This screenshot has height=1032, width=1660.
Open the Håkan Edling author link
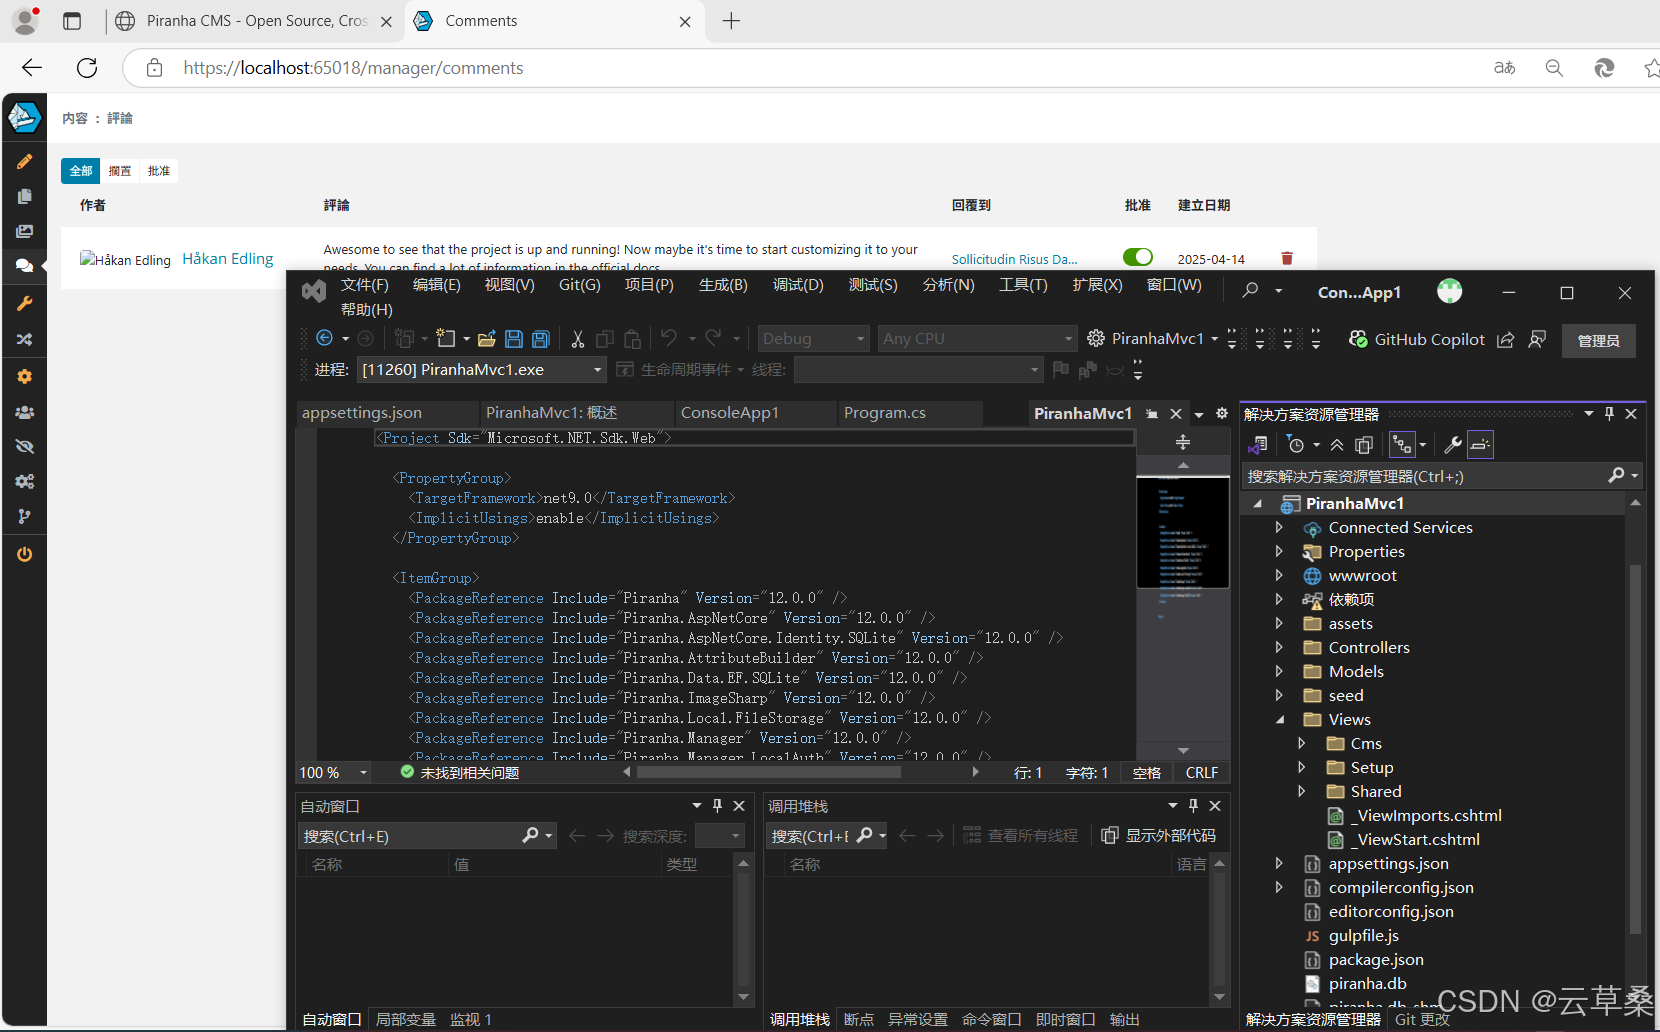[x=228, y=258]
